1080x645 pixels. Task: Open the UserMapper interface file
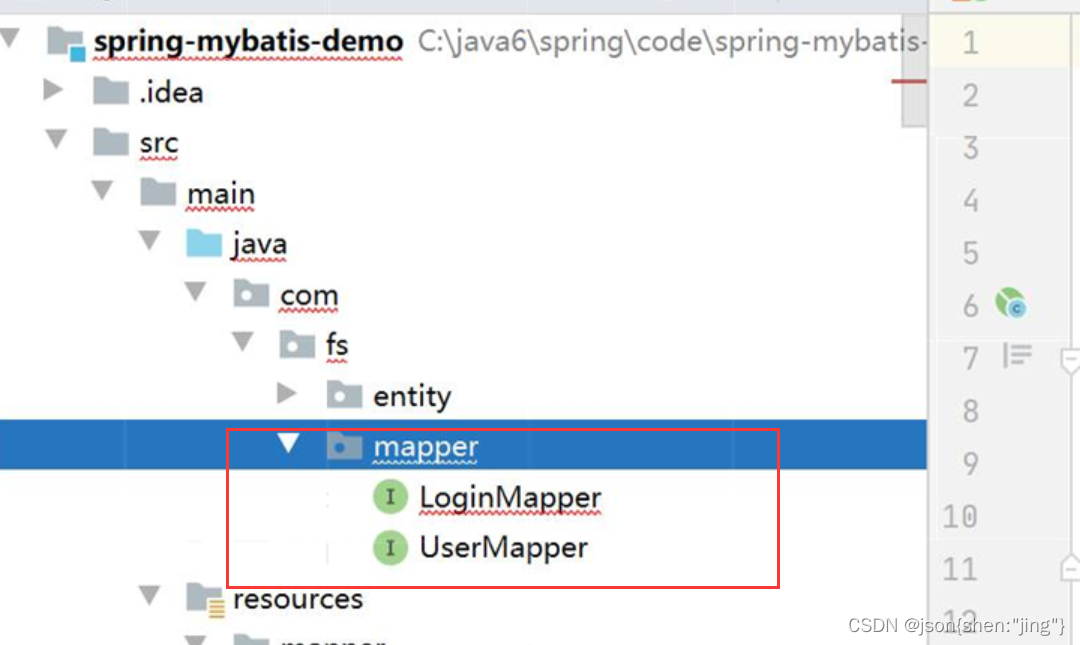(503, 548)
